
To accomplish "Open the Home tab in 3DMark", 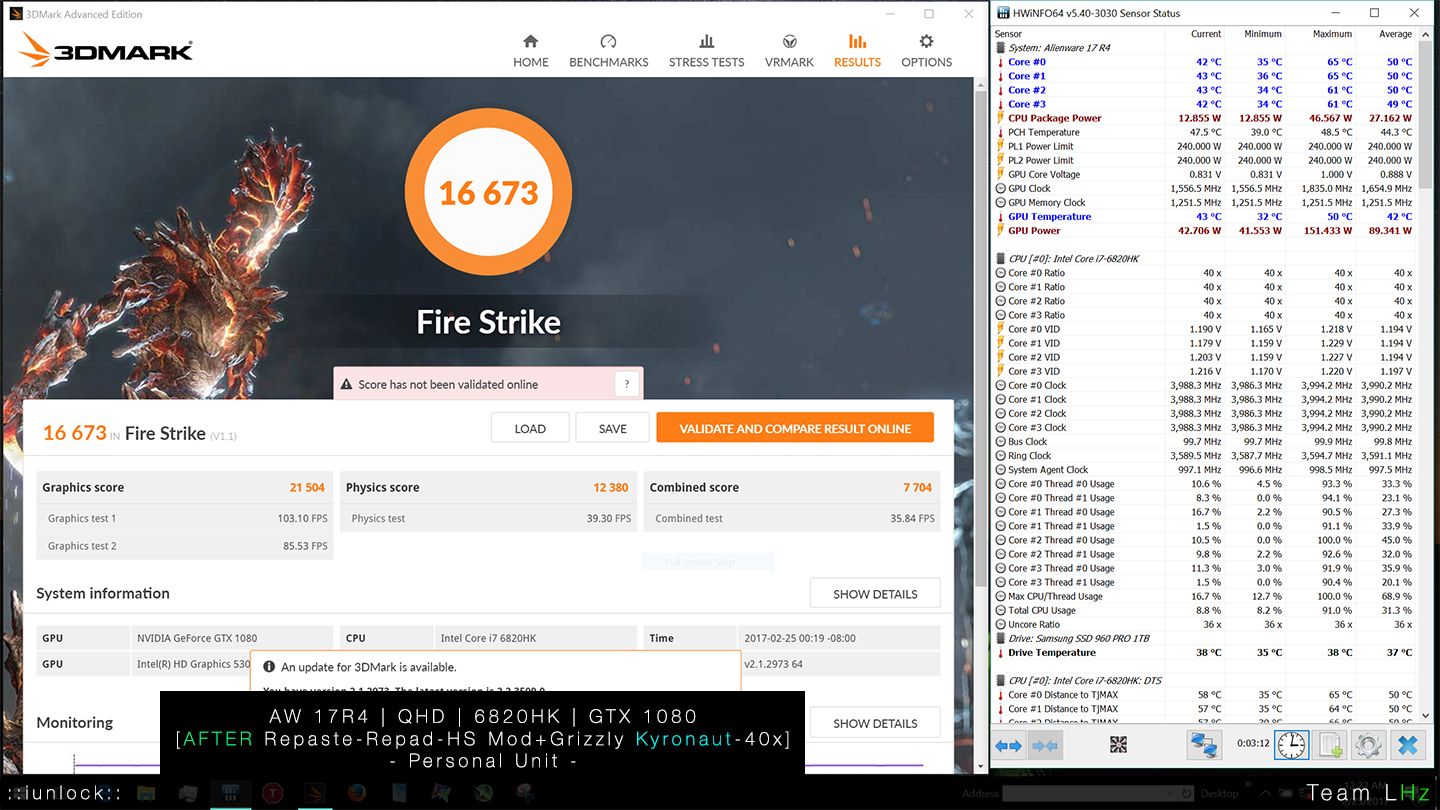I will [x=530, y=50].
